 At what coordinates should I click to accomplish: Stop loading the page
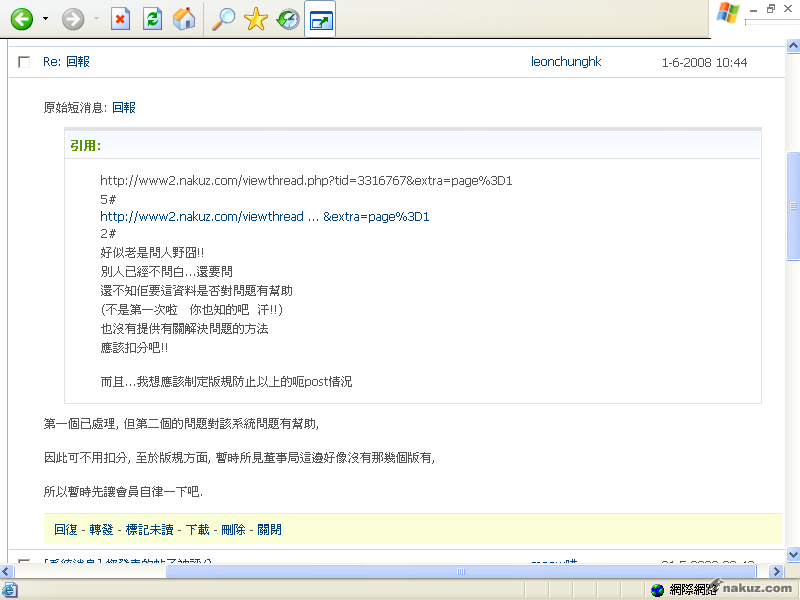pos(121,19)
